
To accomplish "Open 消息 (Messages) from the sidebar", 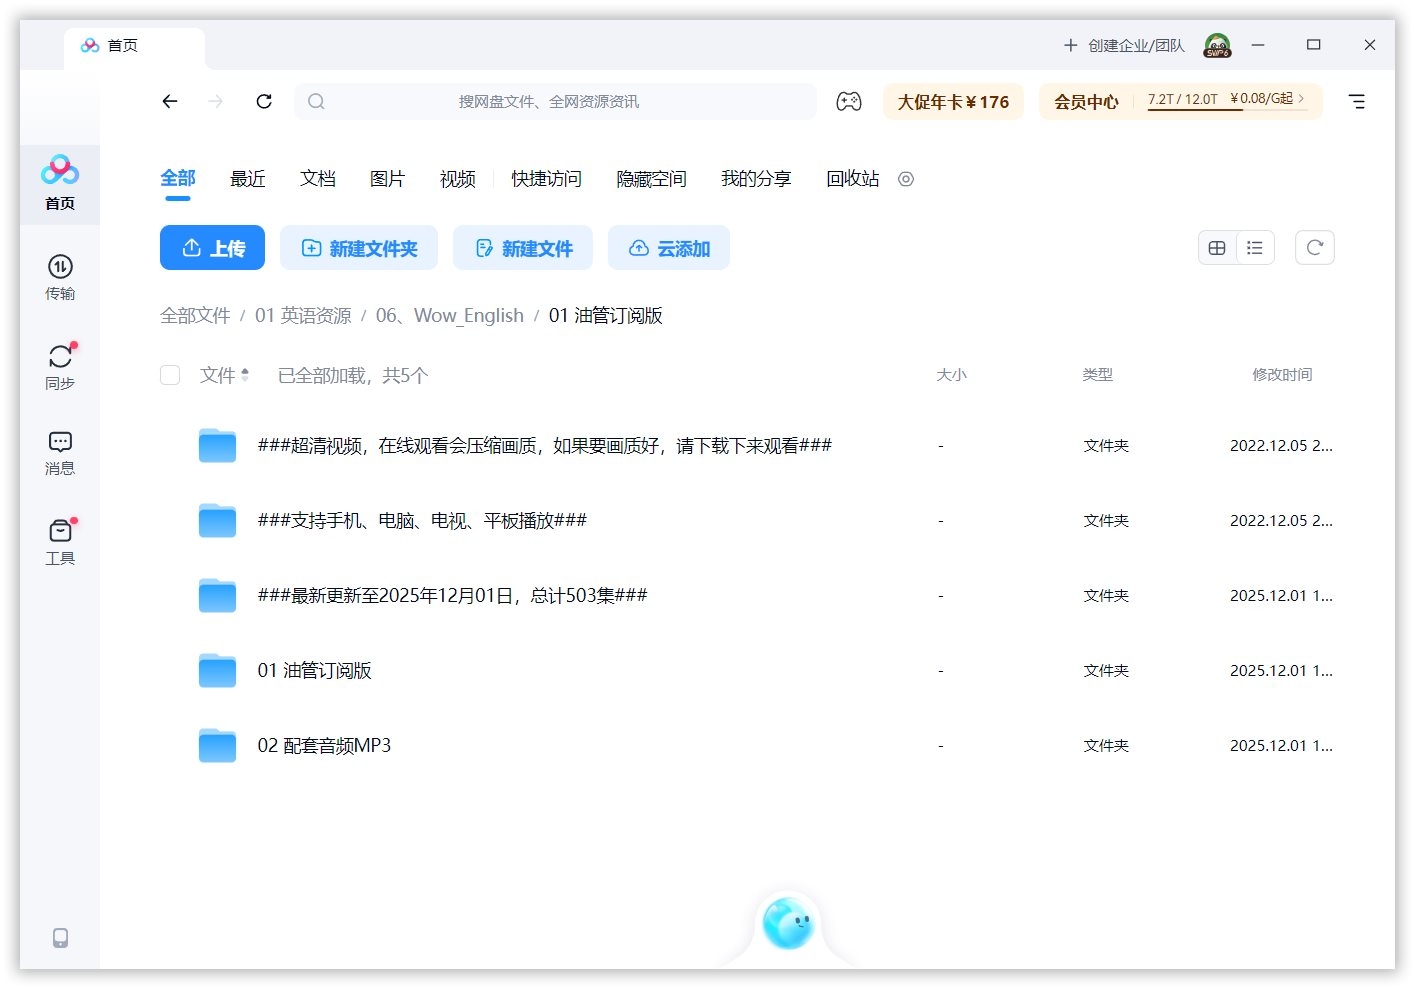I will 60,452.
